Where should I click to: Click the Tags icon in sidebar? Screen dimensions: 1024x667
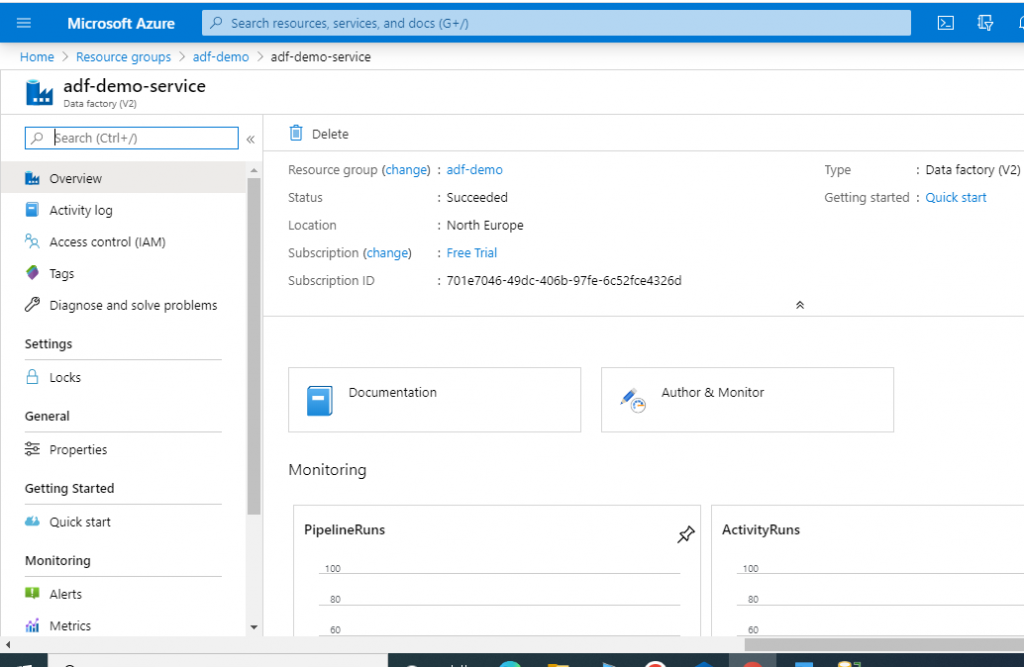click(32, 272)
